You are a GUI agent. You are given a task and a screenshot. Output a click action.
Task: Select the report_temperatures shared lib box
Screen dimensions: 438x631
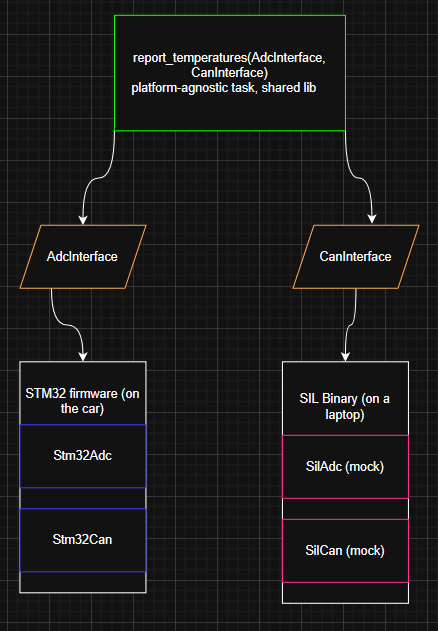(x=230, y=73)
